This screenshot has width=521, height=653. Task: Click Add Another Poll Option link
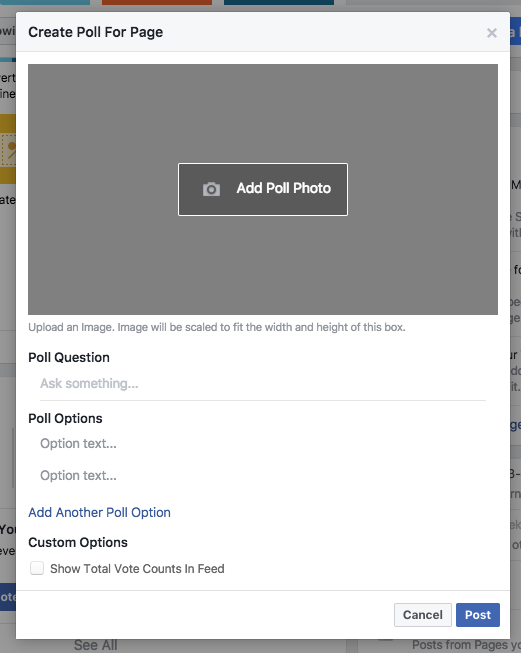[x=100, y=512]
